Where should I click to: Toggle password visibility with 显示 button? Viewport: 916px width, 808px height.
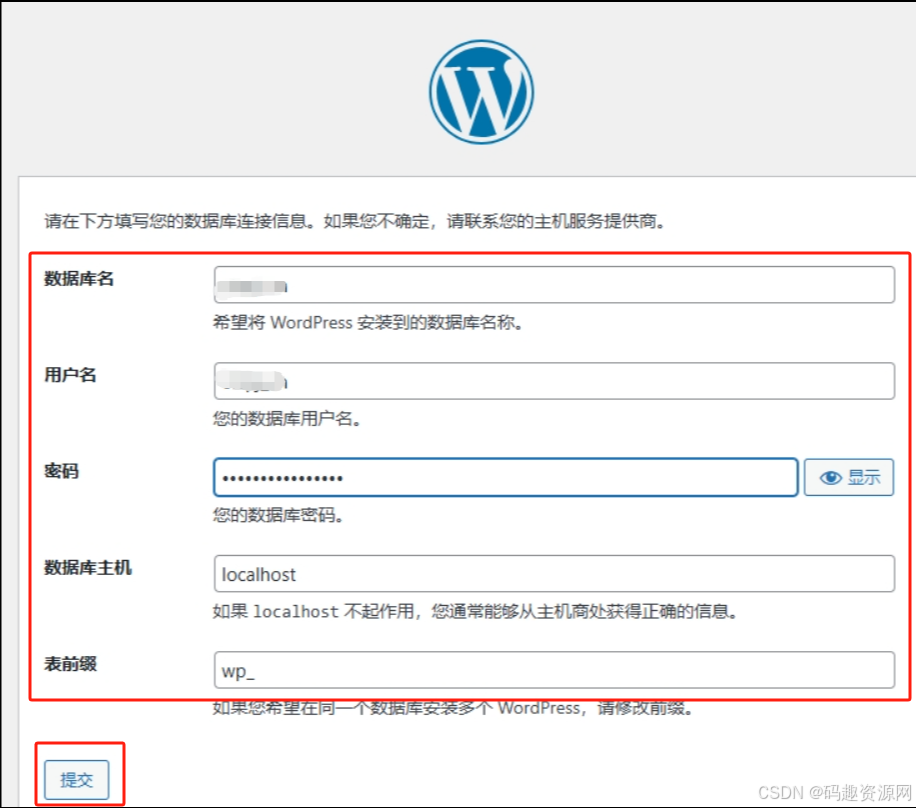point(849,477)
